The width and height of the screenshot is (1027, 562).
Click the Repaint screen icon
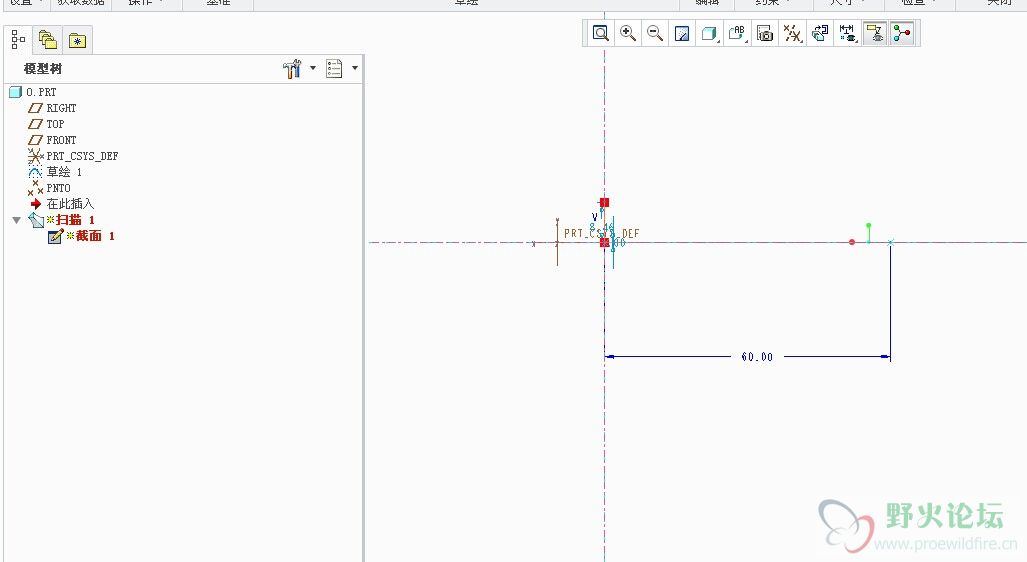pyautogui.click(x=682, y=33)
